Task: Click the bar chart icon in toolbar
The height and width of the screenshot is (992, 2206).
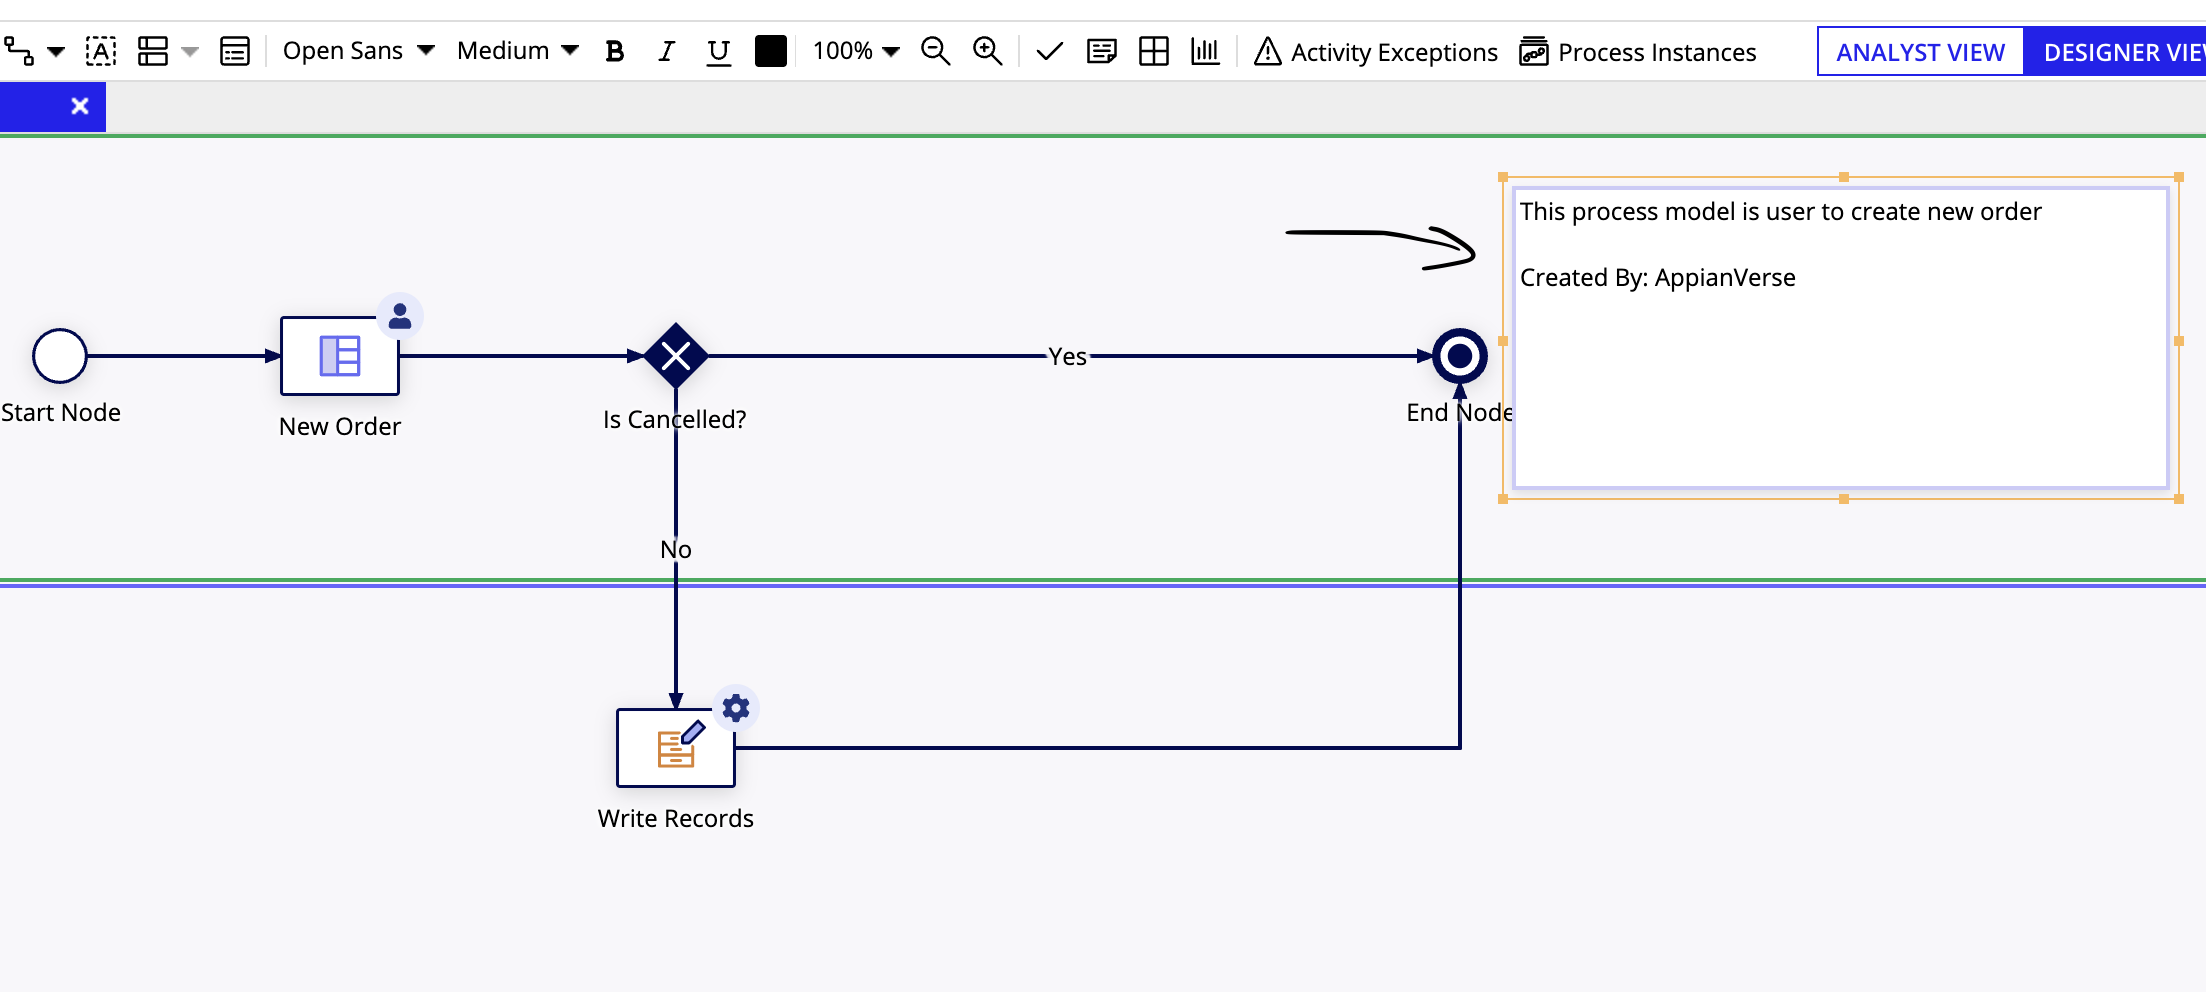Action: point(1205,51)
